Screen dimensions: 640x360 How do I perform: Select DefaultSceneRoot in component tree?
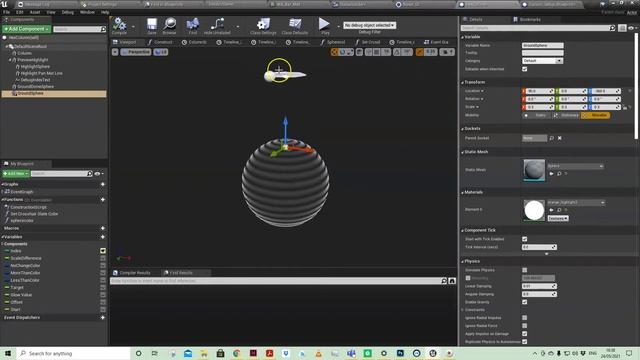tap(31, 46)
